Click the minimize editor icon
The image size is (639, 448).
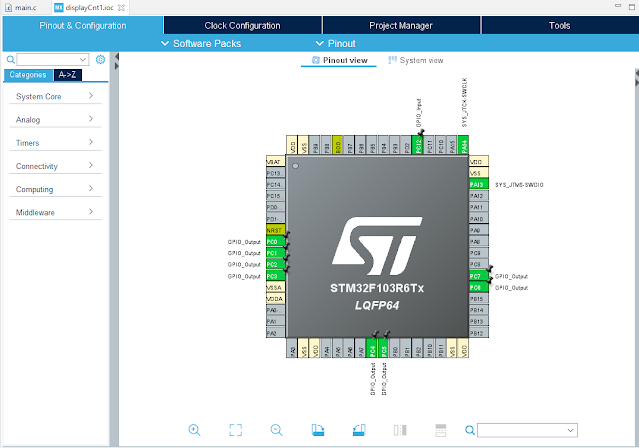(x=618, y=6)
